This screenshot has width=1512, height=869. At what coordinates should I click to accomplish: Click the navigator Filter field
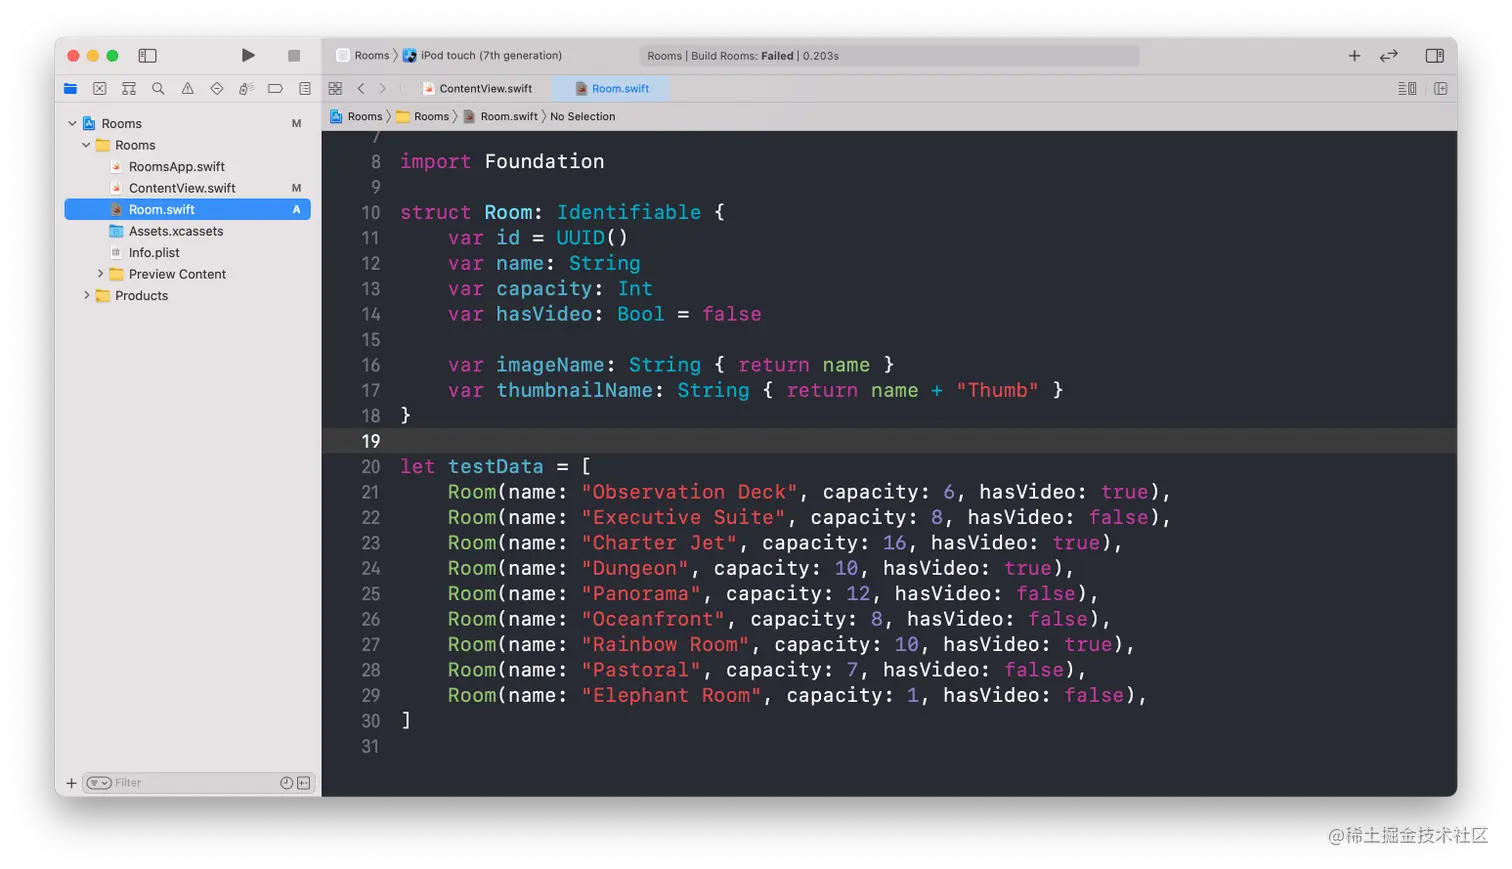point(195,783)
